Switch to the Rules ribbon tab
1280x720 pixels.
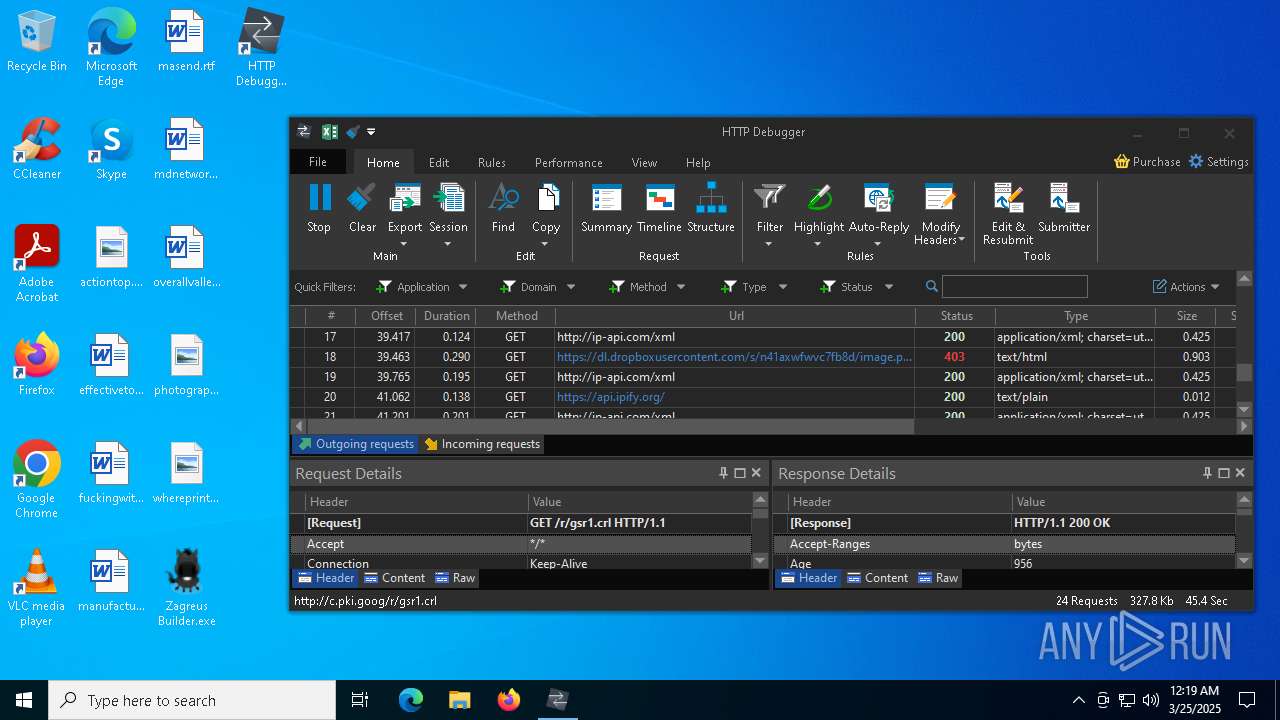[x=491, y=162]
